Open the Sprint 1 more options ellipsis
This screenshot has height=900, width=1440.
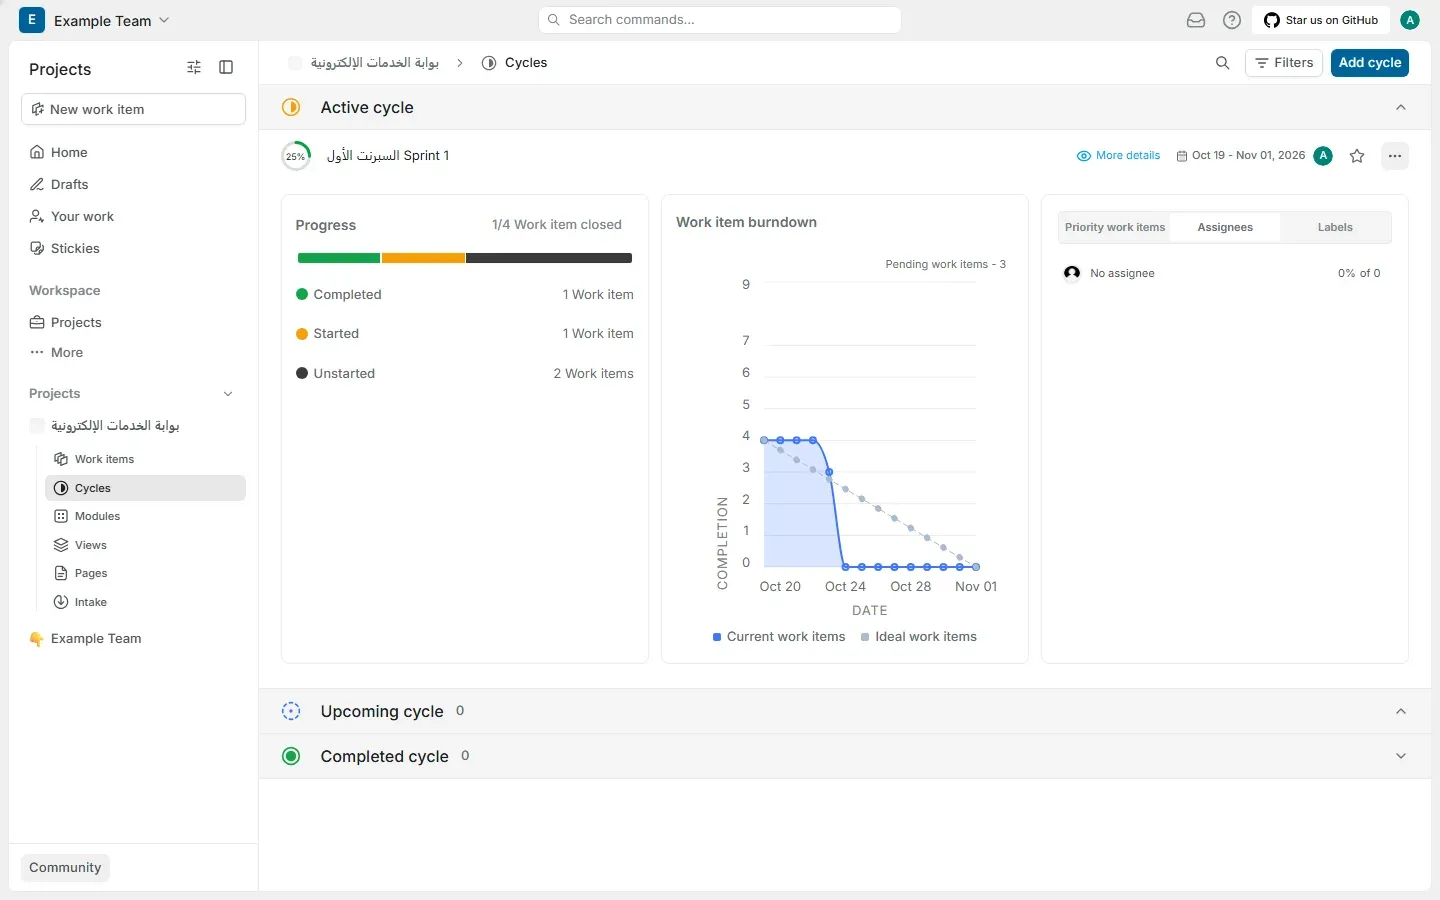coord(1395,156)
